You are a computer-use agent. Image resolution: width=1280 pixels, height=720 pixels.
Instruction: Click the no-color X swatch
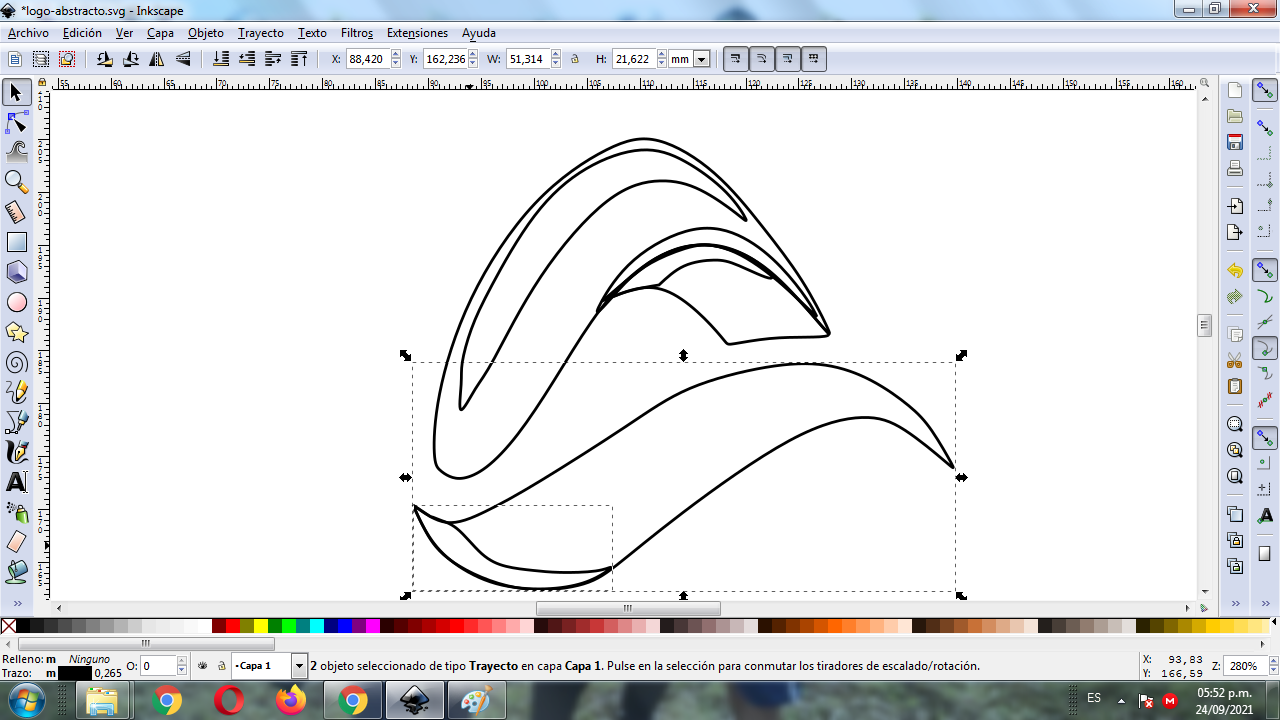click(8, 626)
